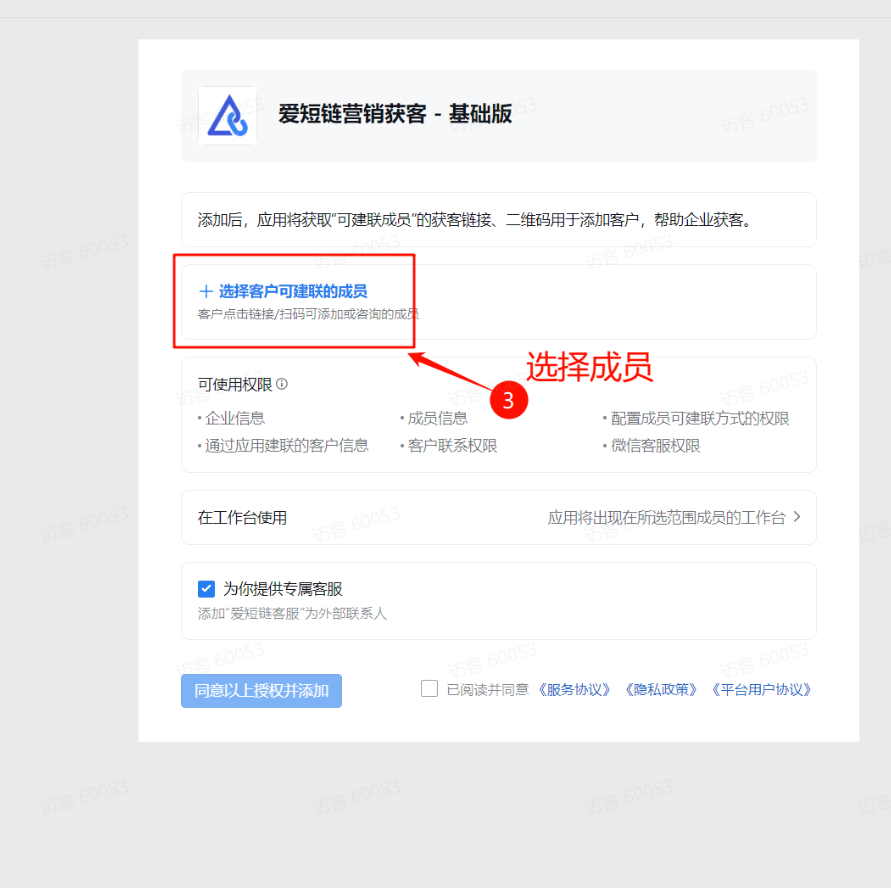Select 选择客户可建联的成员 link

tap(293, 291)
